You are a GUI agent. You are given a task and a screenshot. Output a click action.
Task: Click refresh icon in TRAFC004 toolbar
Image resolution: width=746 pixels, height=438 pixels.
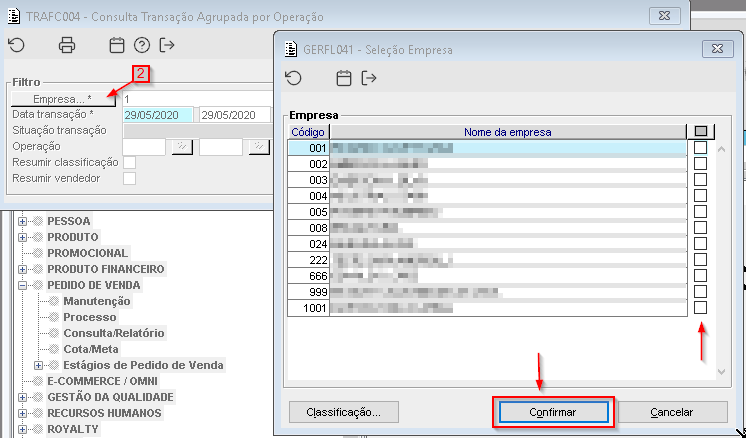17,45
